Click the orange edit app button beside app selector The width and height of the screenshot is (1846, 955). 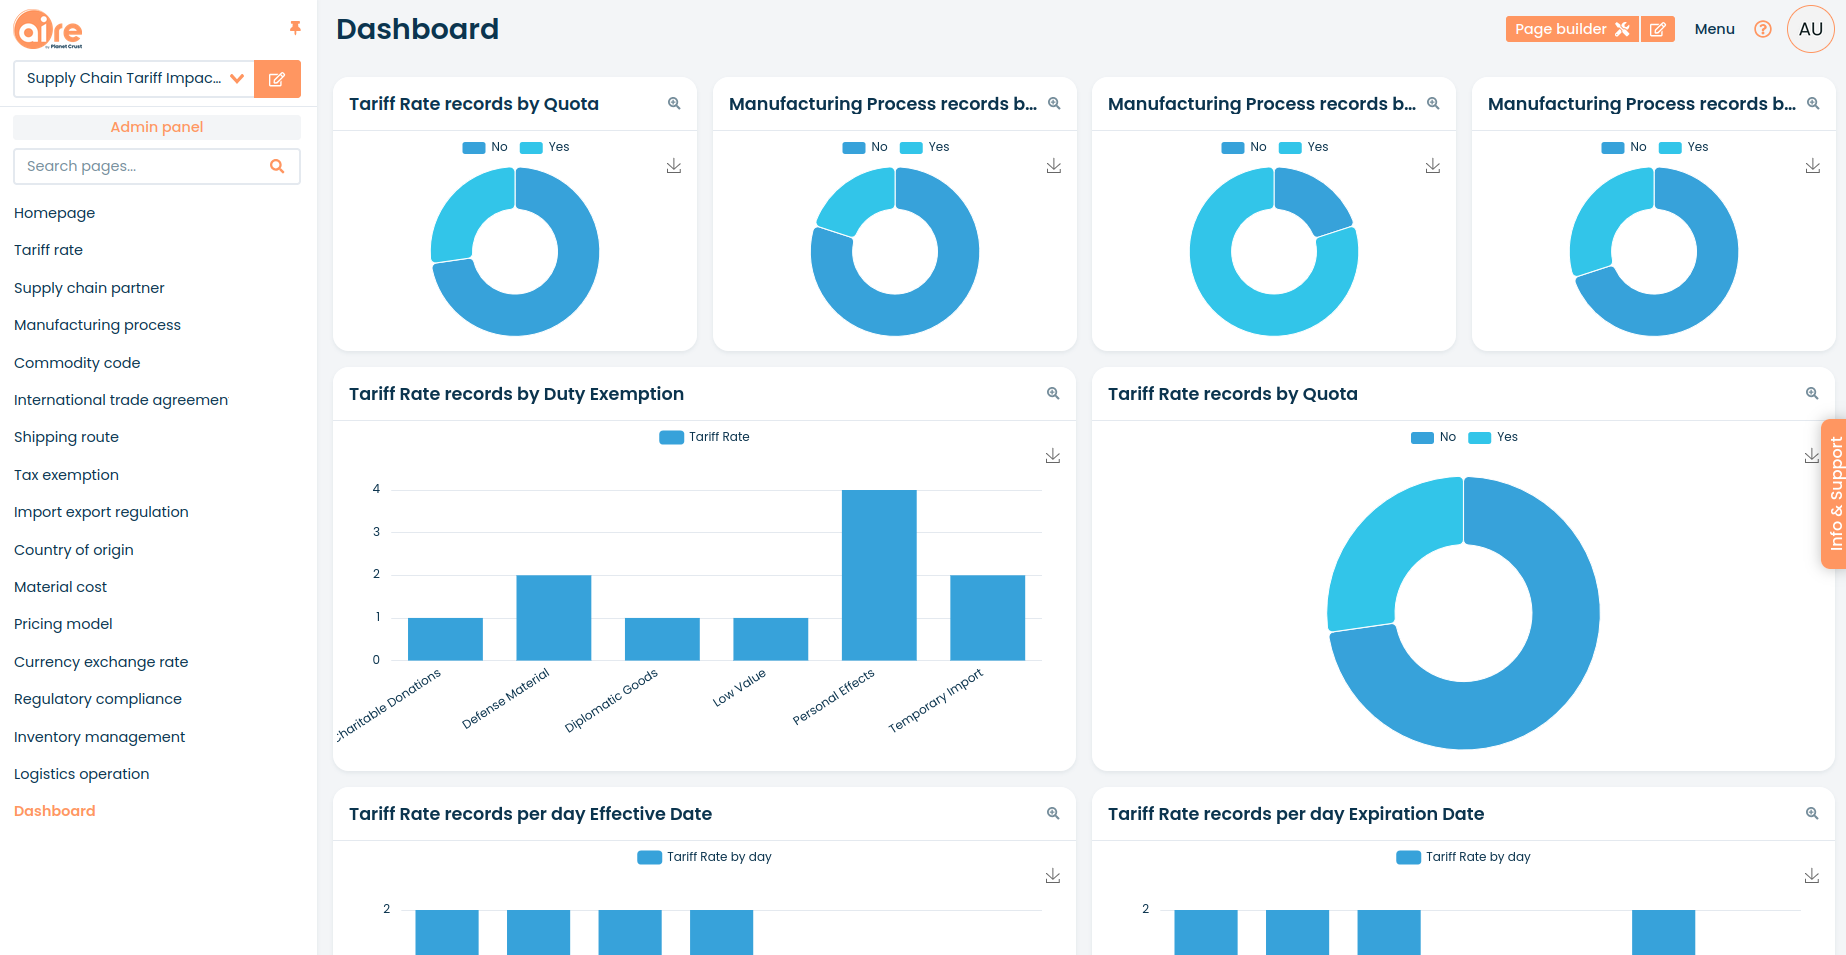pos(277,79)
